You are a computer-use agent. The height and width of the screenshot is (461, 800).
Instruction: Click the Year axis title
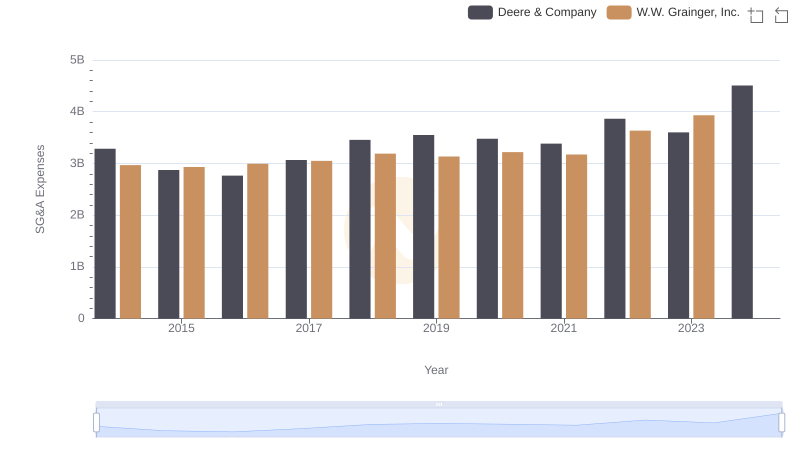436,370
